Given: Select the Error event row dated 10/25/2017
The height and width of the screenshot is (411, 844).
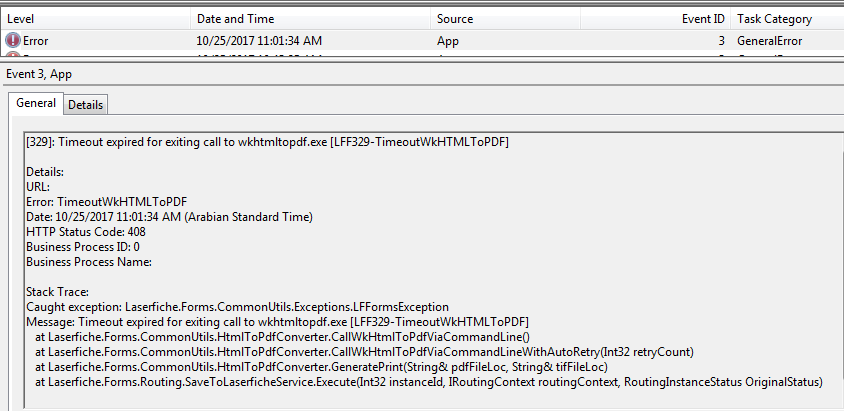Looking at the screenshot, I should pos(422,41).
